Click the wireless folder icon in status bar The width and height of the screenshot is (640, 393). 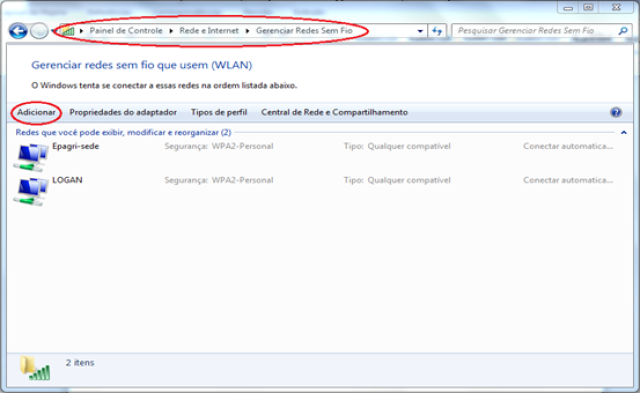(36, 368)
